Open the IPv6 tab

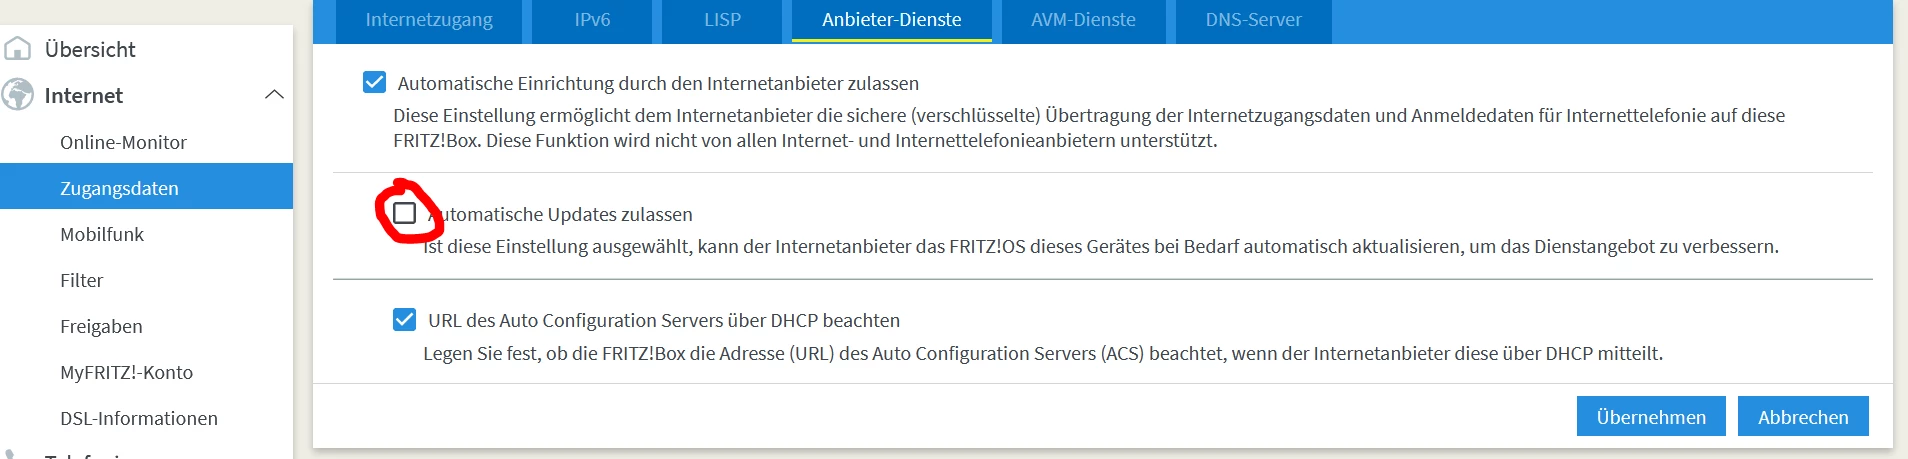(592, 20)
